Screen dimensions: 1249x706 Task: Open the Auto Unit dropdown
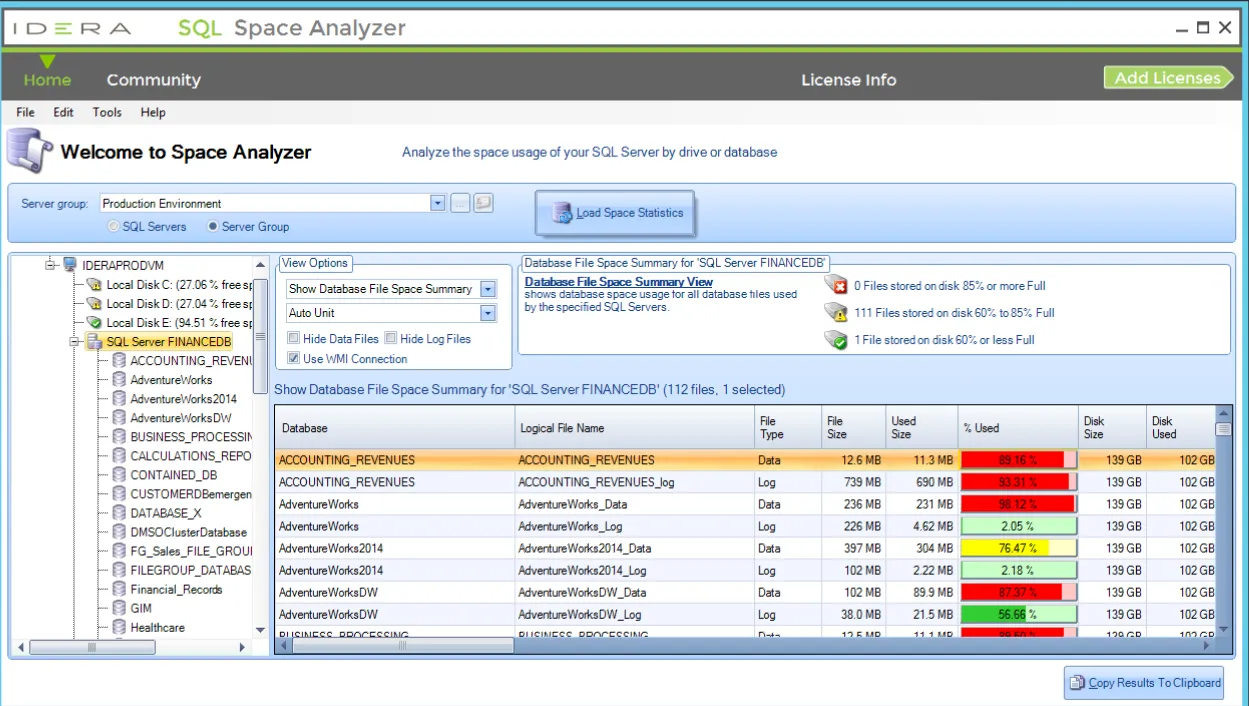click(x=487, y=312)
